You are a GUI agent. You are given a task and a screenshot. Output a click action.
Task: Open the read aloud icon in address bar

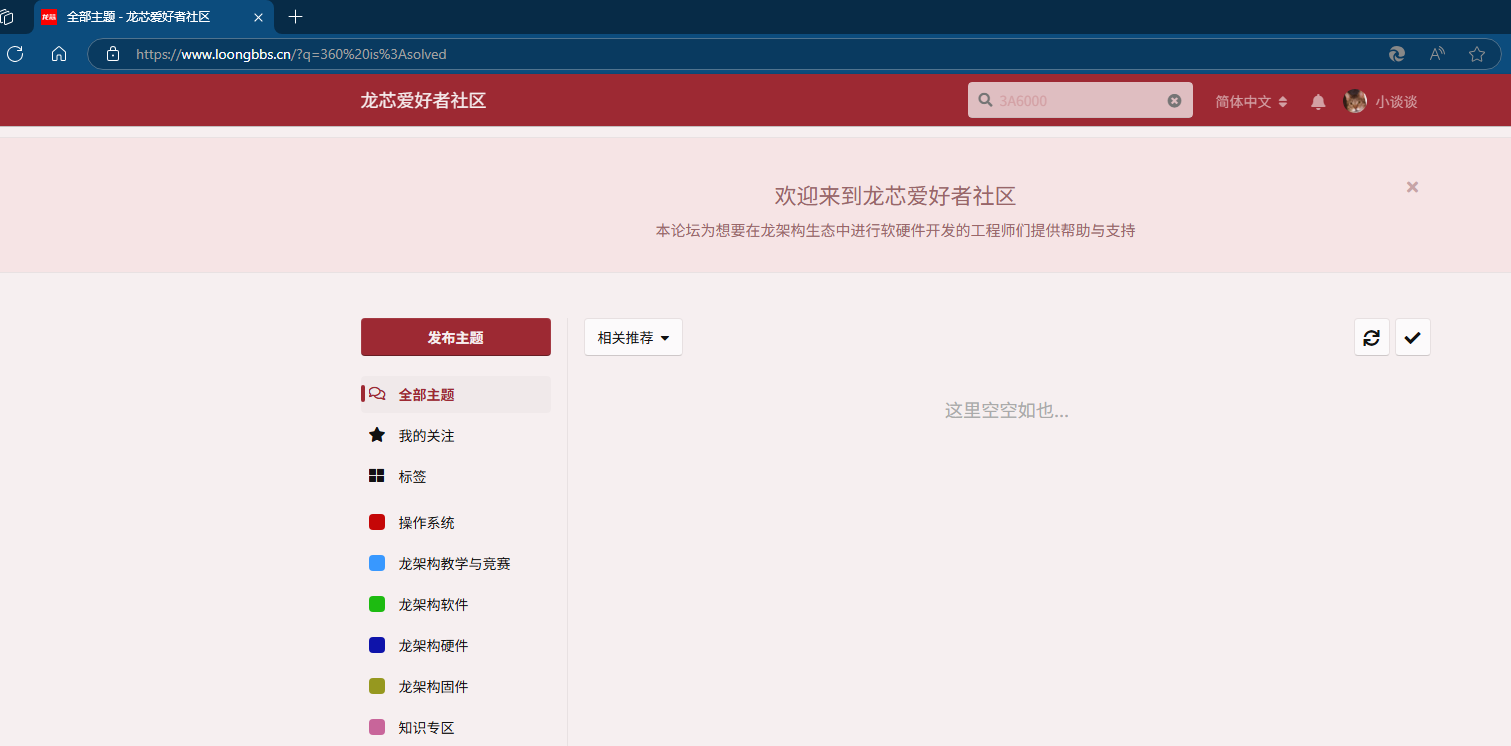coord(1437,54)
